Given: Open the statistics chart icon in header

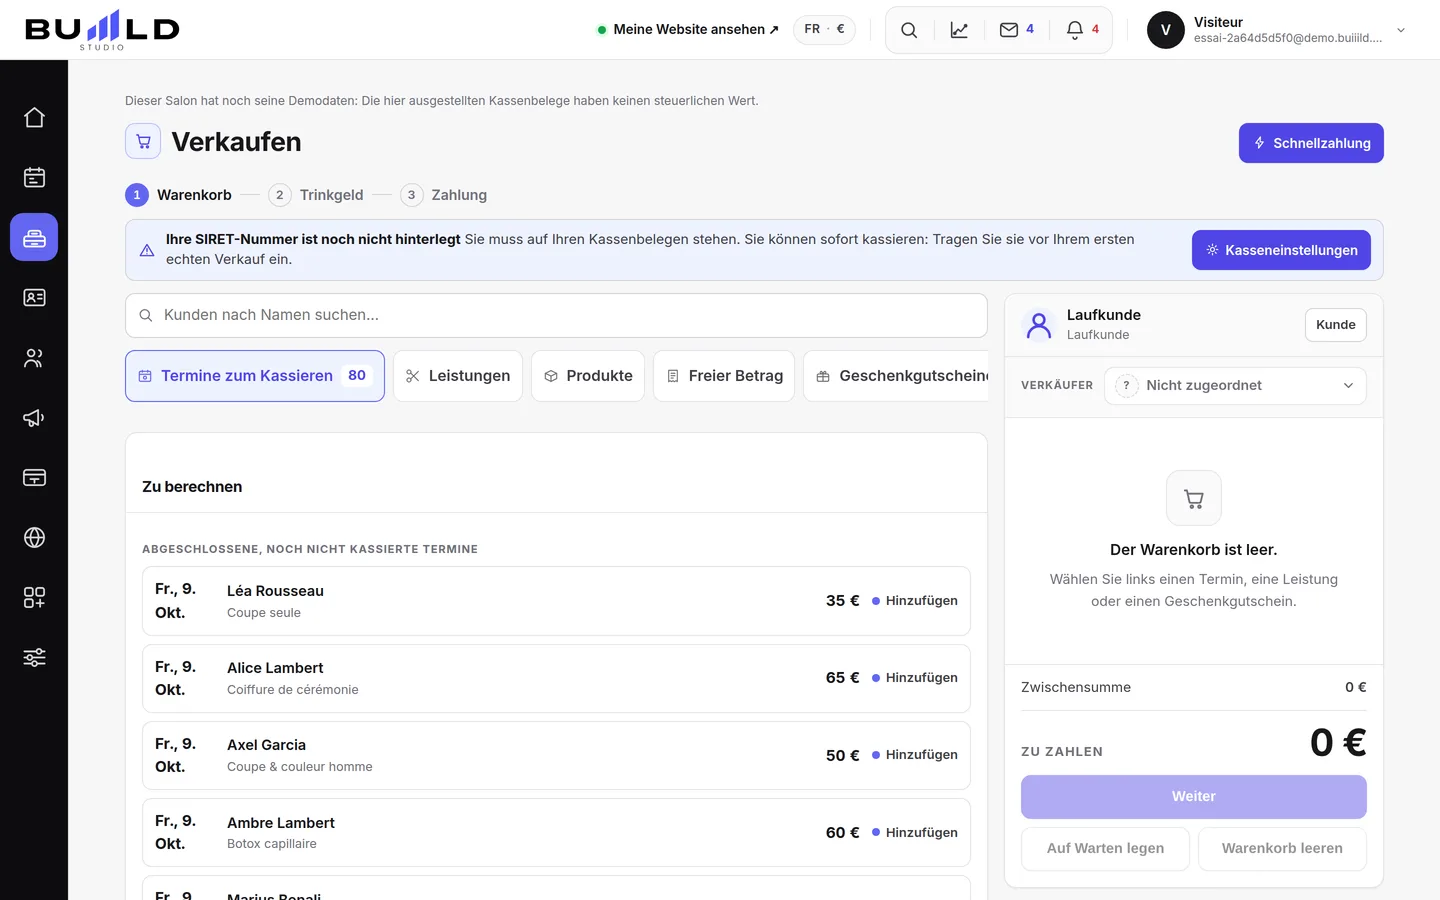Looking at the screenshot, I should pos(959,30).
